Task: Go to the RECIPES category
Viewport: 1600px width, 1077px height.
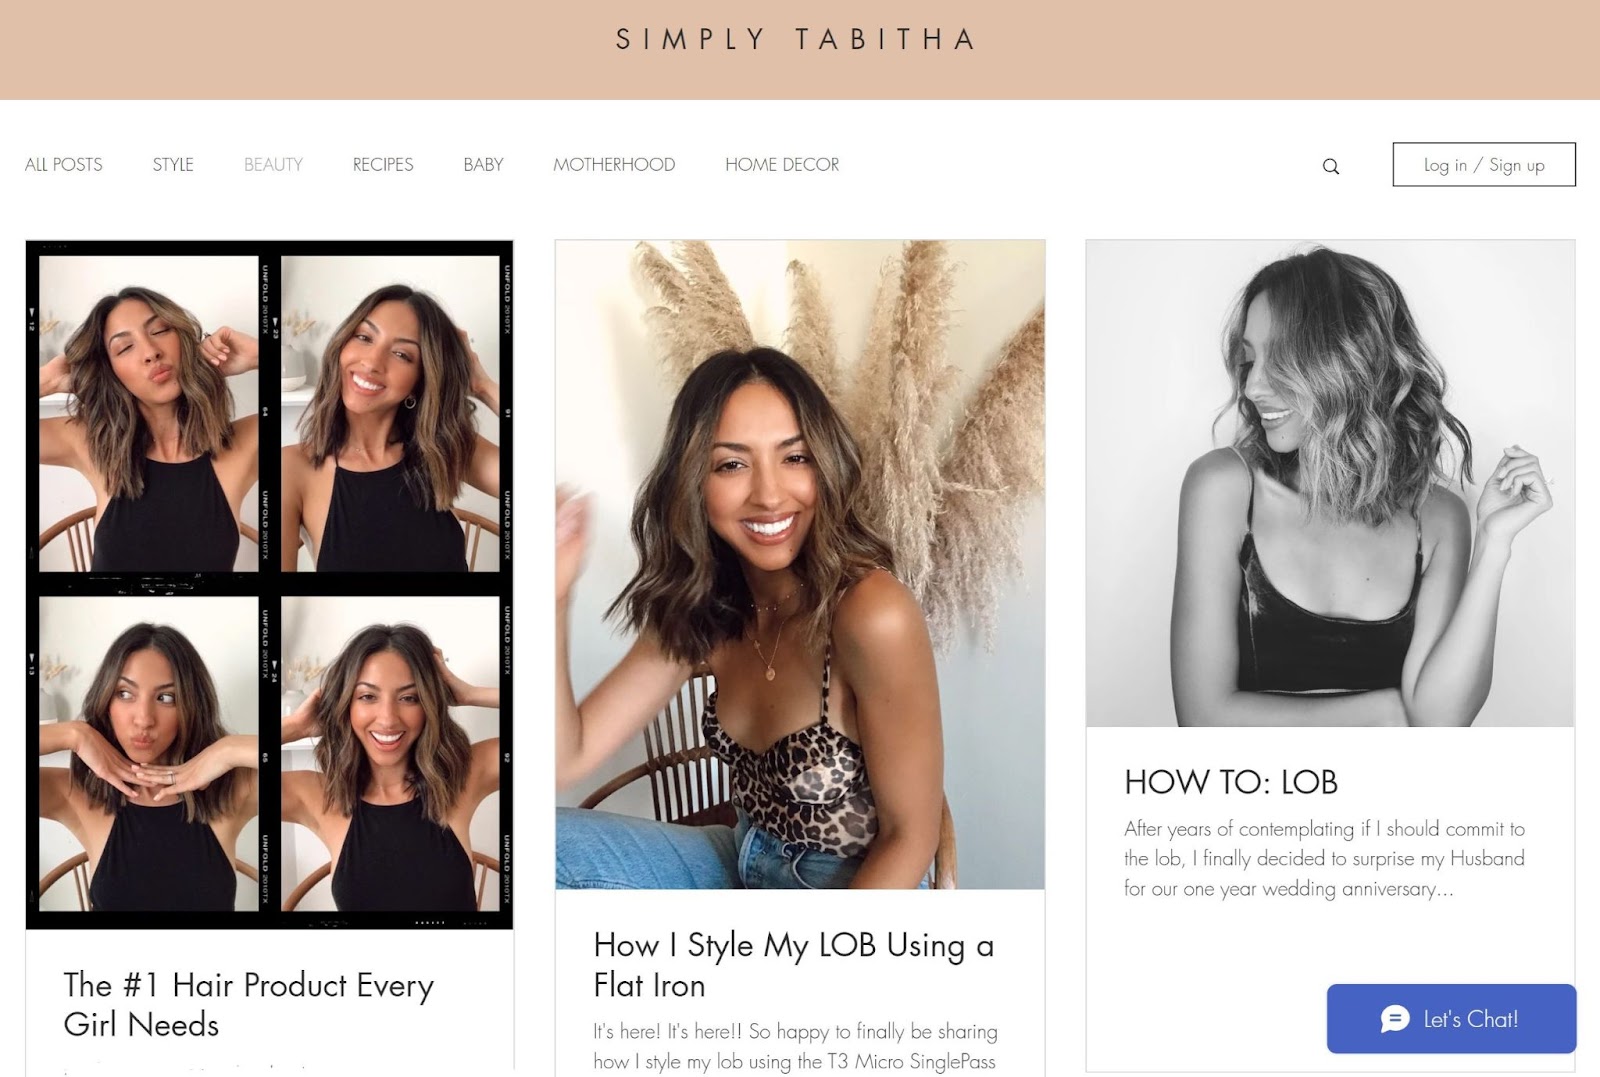Action: pyautogui.click(x=383, y=165)
